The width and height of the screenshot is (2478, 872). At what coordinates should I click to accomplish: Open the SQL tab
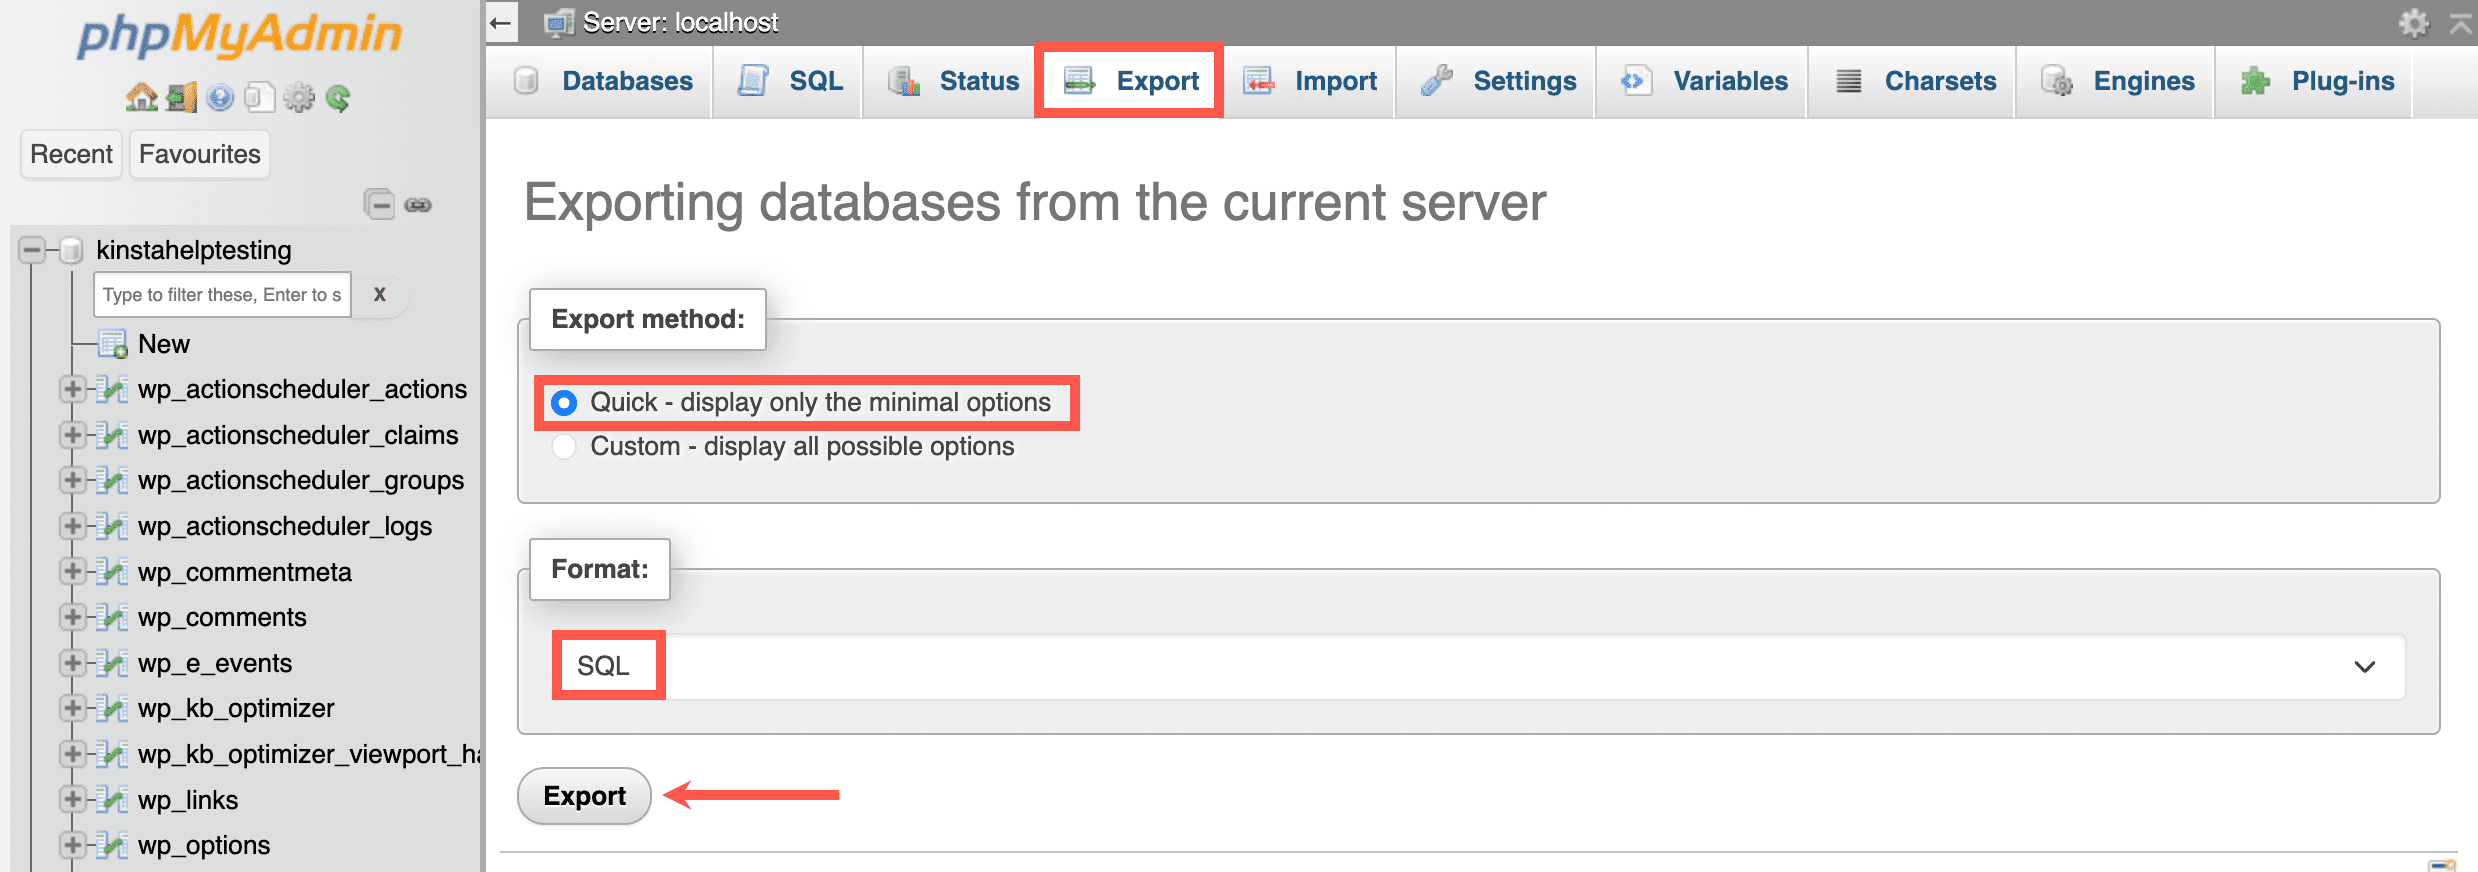(x=790, y=81)
